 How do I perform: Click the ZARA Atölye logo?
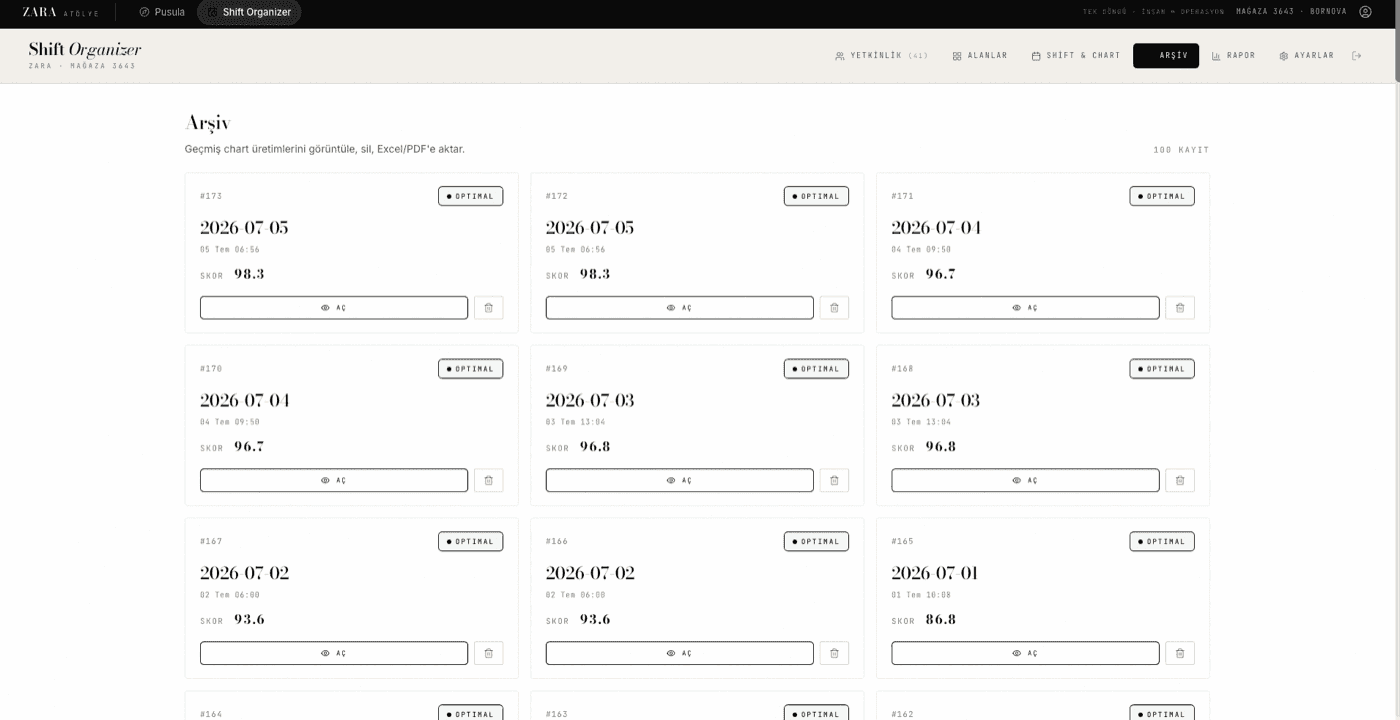[x=61, y=12]
